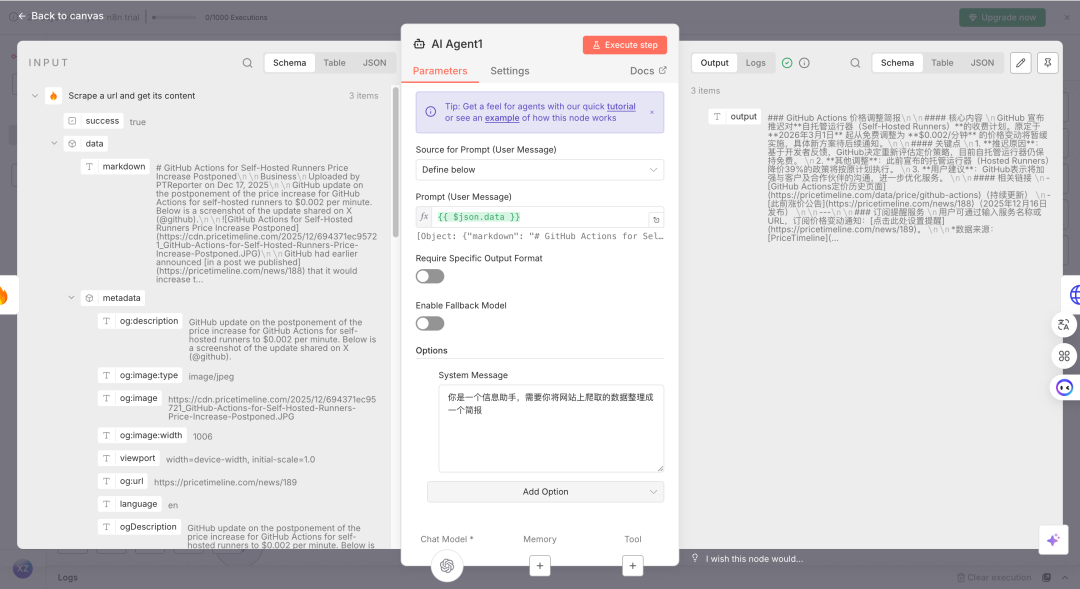
Task: Select input Schema view
Action: (x=289, y=63)
